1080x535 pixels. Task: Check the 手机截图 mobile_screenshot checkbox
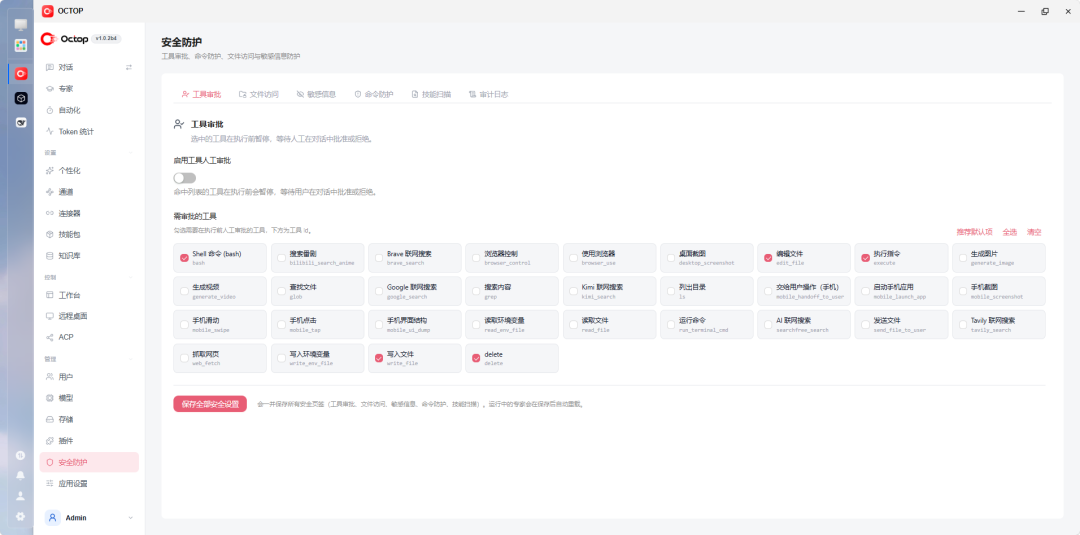pos(963,291)
